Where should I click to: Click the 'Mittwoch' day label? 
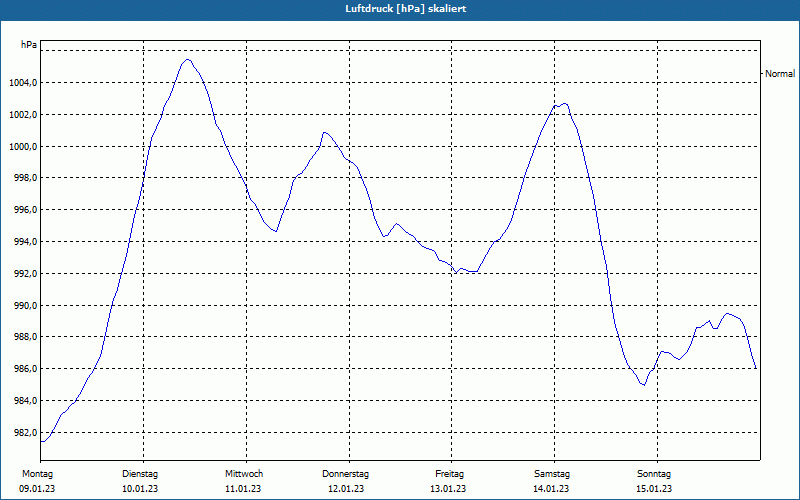[x=244, y=474]
